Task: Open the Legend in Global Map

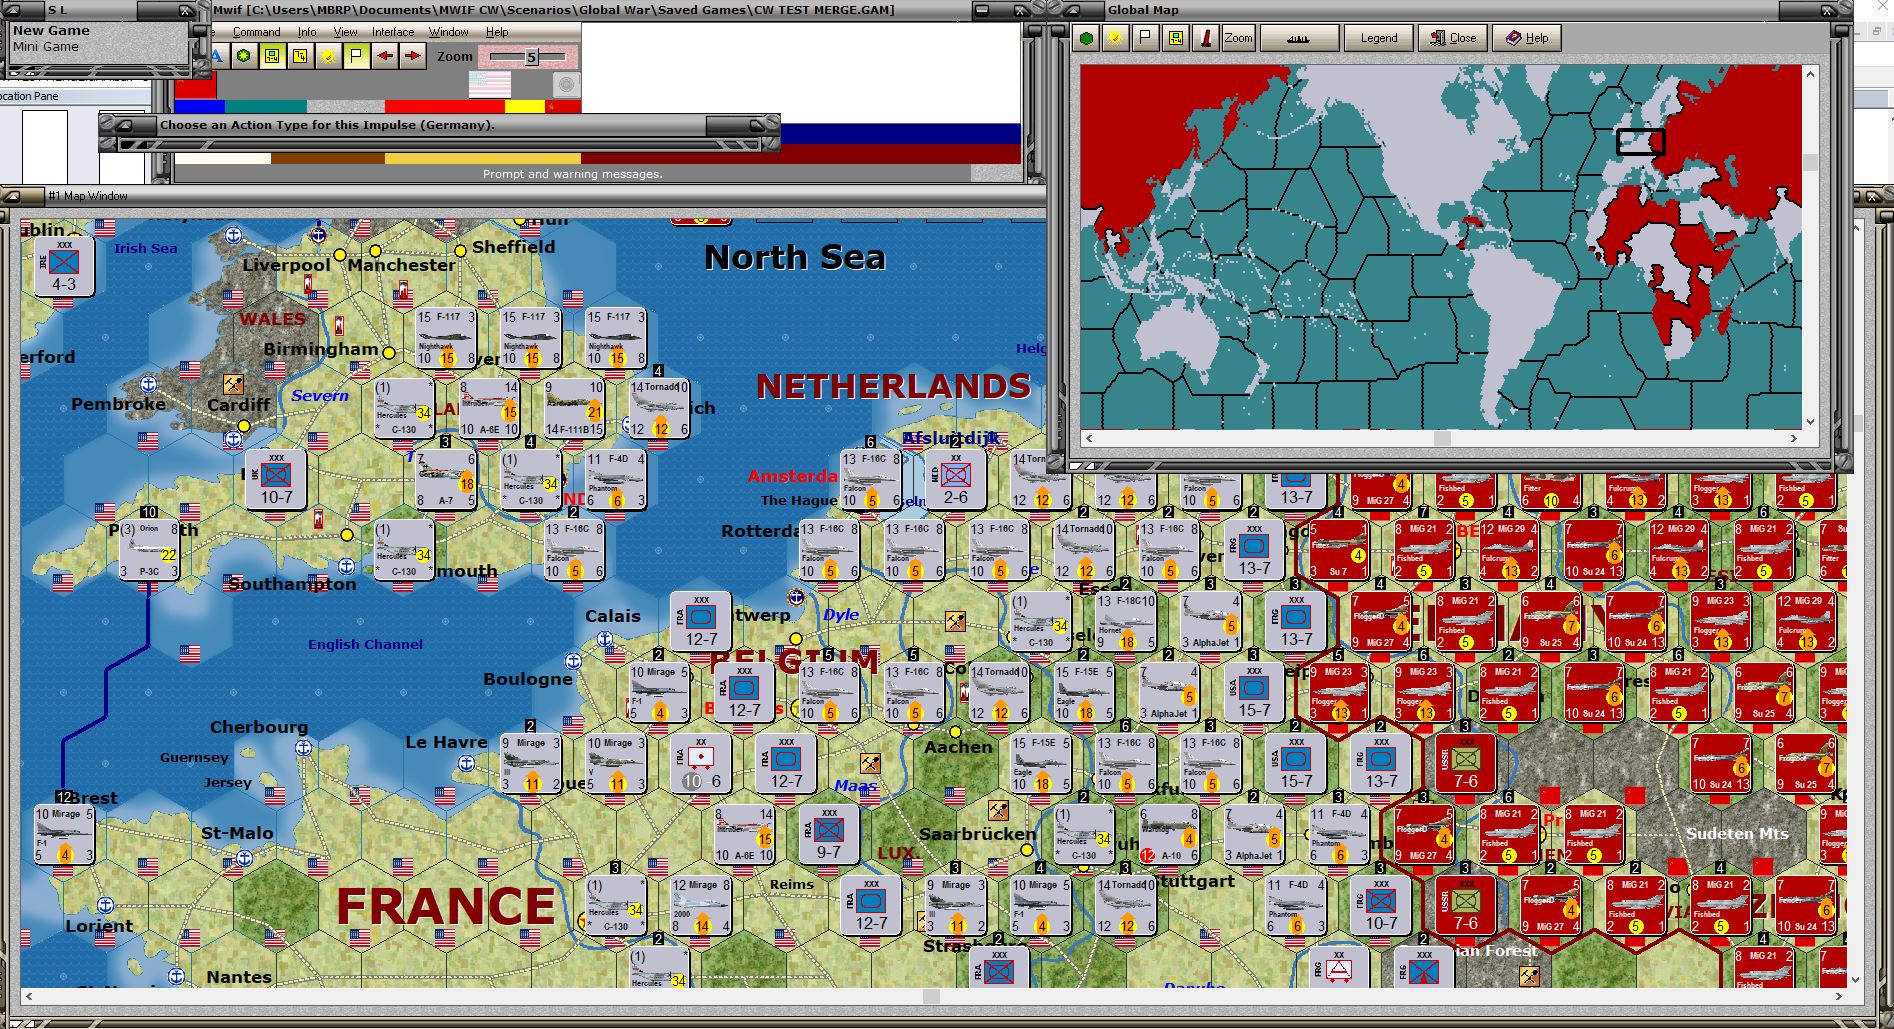Action: point(1379,38)
